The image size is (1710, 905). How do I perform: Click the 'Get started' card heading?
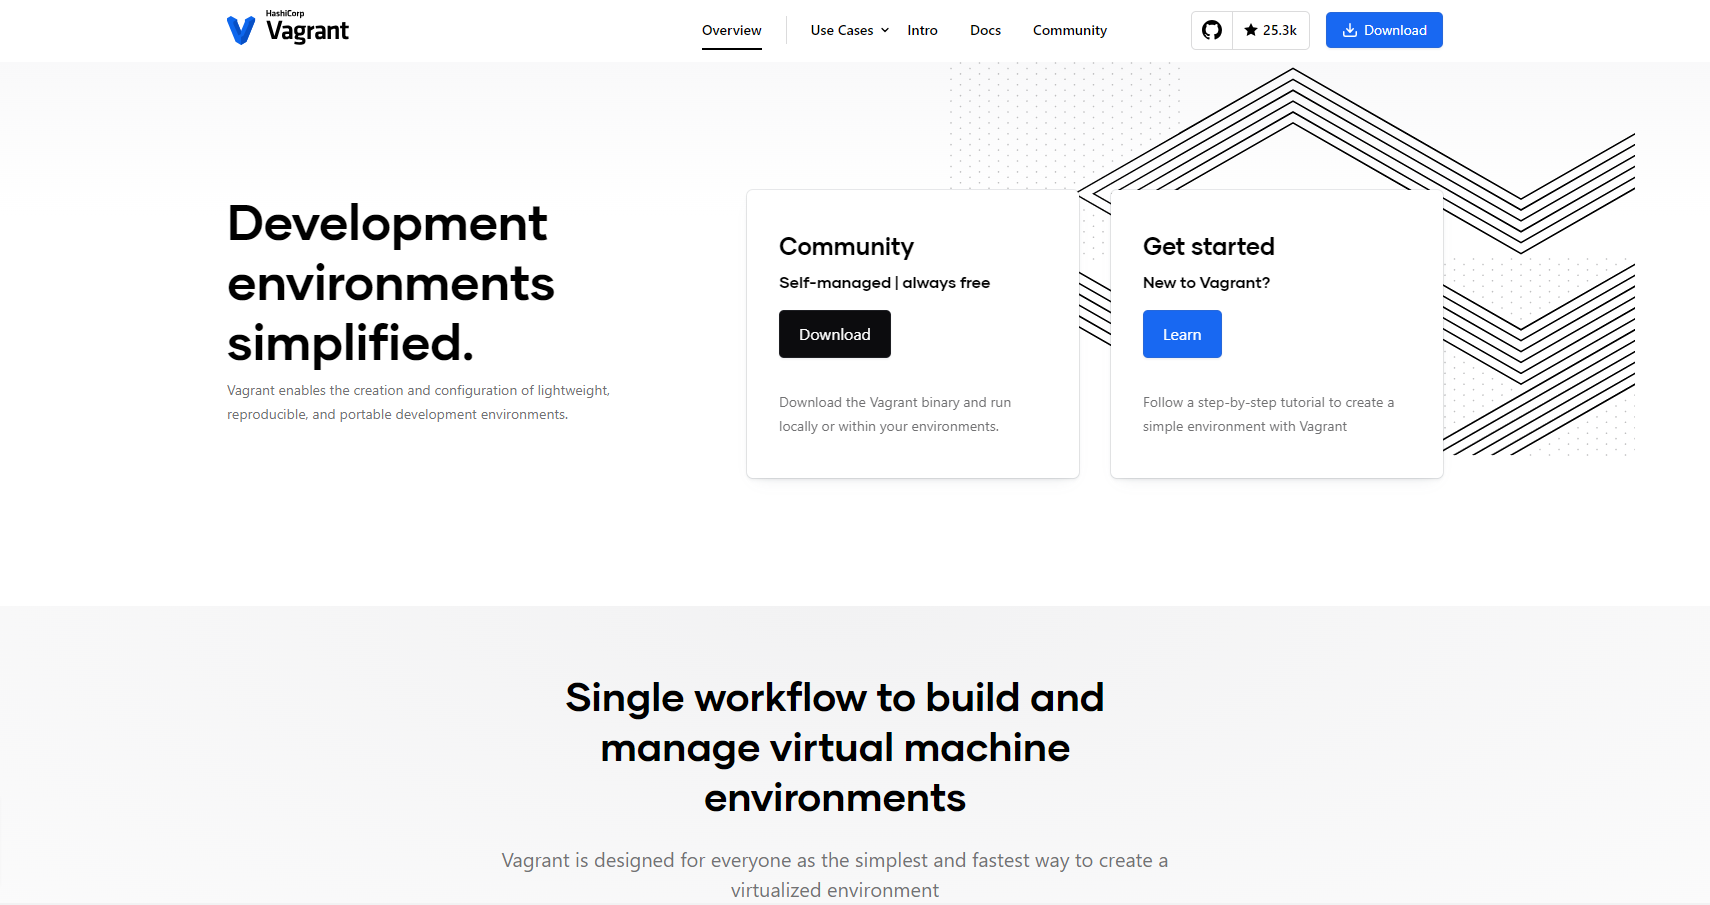(x=1208, y=246)
